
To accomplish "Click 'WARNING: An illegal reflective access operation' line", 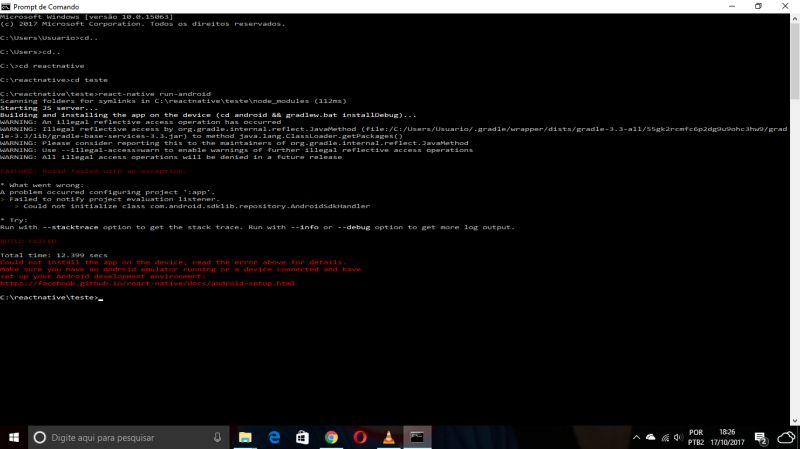I will click(x=141, y=122).
